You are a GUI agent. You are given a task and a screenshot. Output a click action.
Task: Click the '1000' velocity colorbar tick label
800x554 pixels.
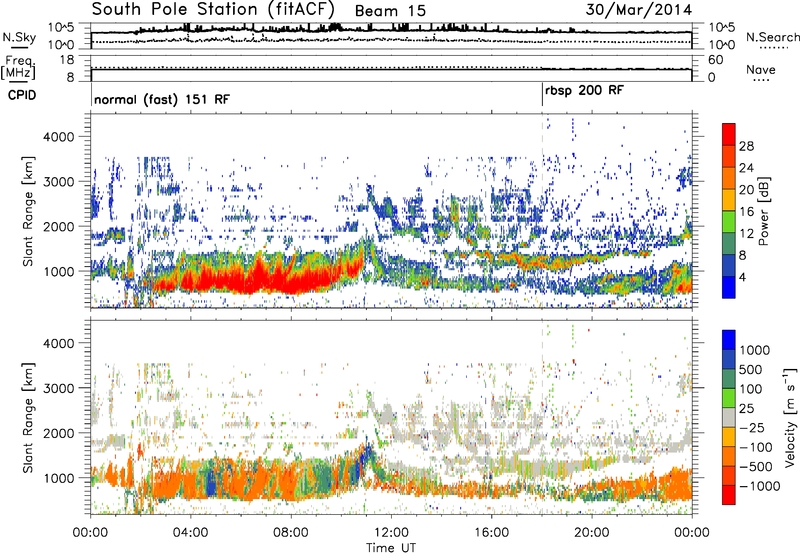tap(755, 350)
